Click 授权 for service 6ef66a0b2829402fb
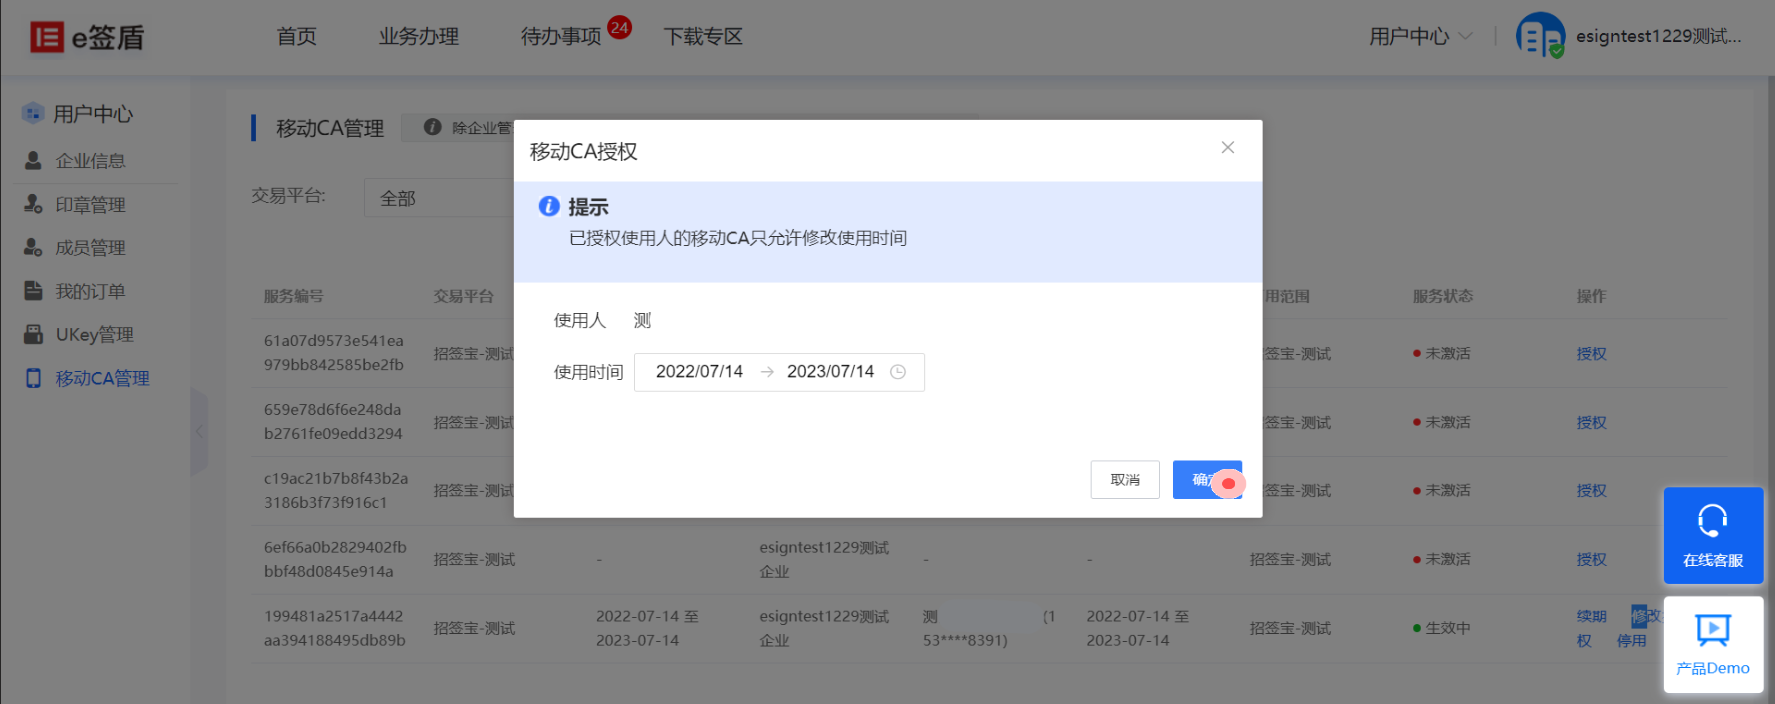Viewport: 1775px width, 704px height. [1591, 560]
